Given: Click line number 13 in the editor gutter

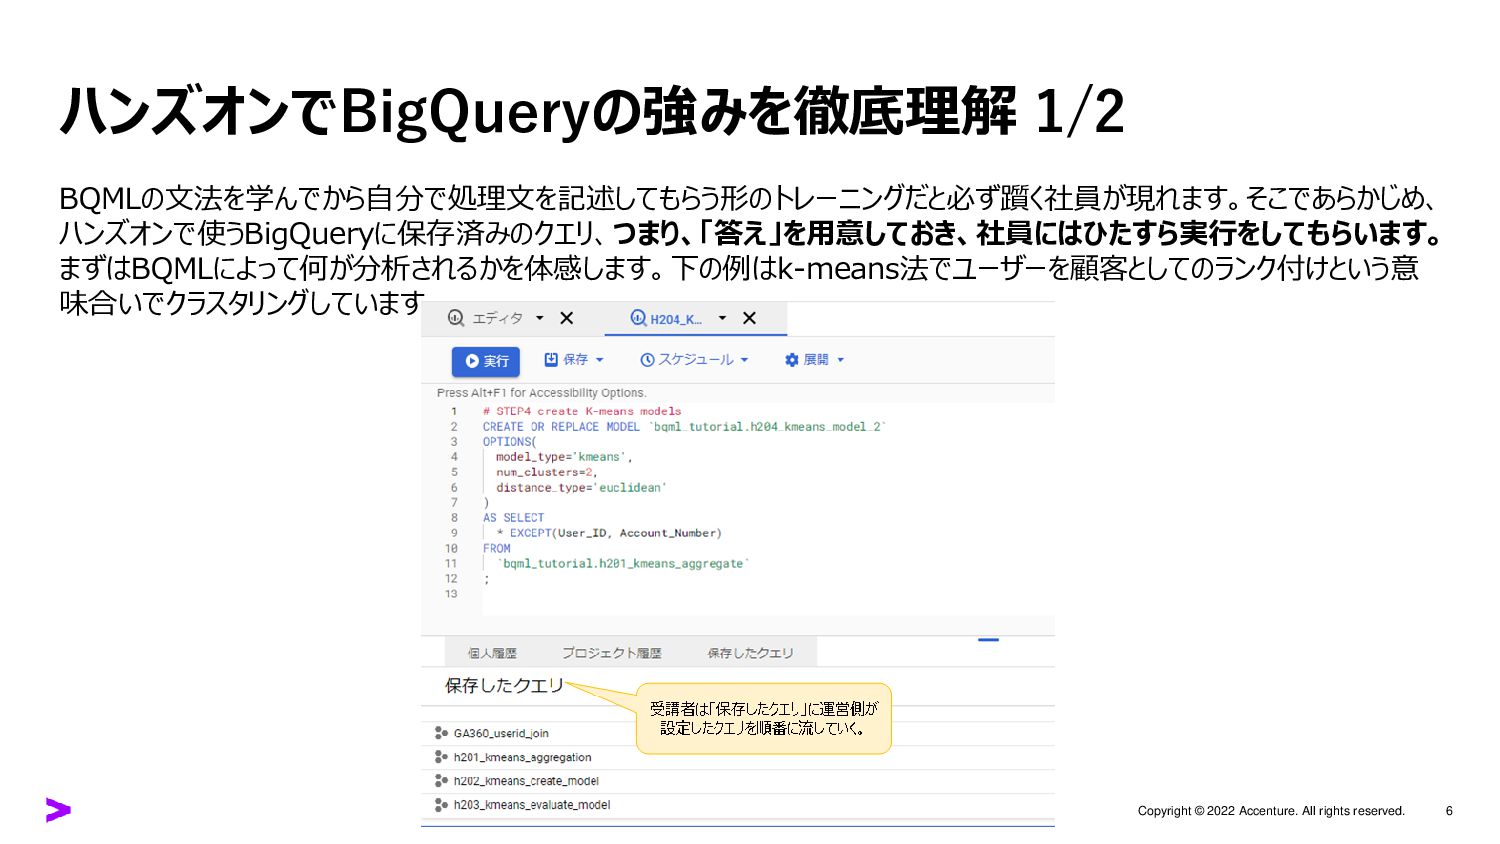Looking at the screenshot, I should point(451,594).
